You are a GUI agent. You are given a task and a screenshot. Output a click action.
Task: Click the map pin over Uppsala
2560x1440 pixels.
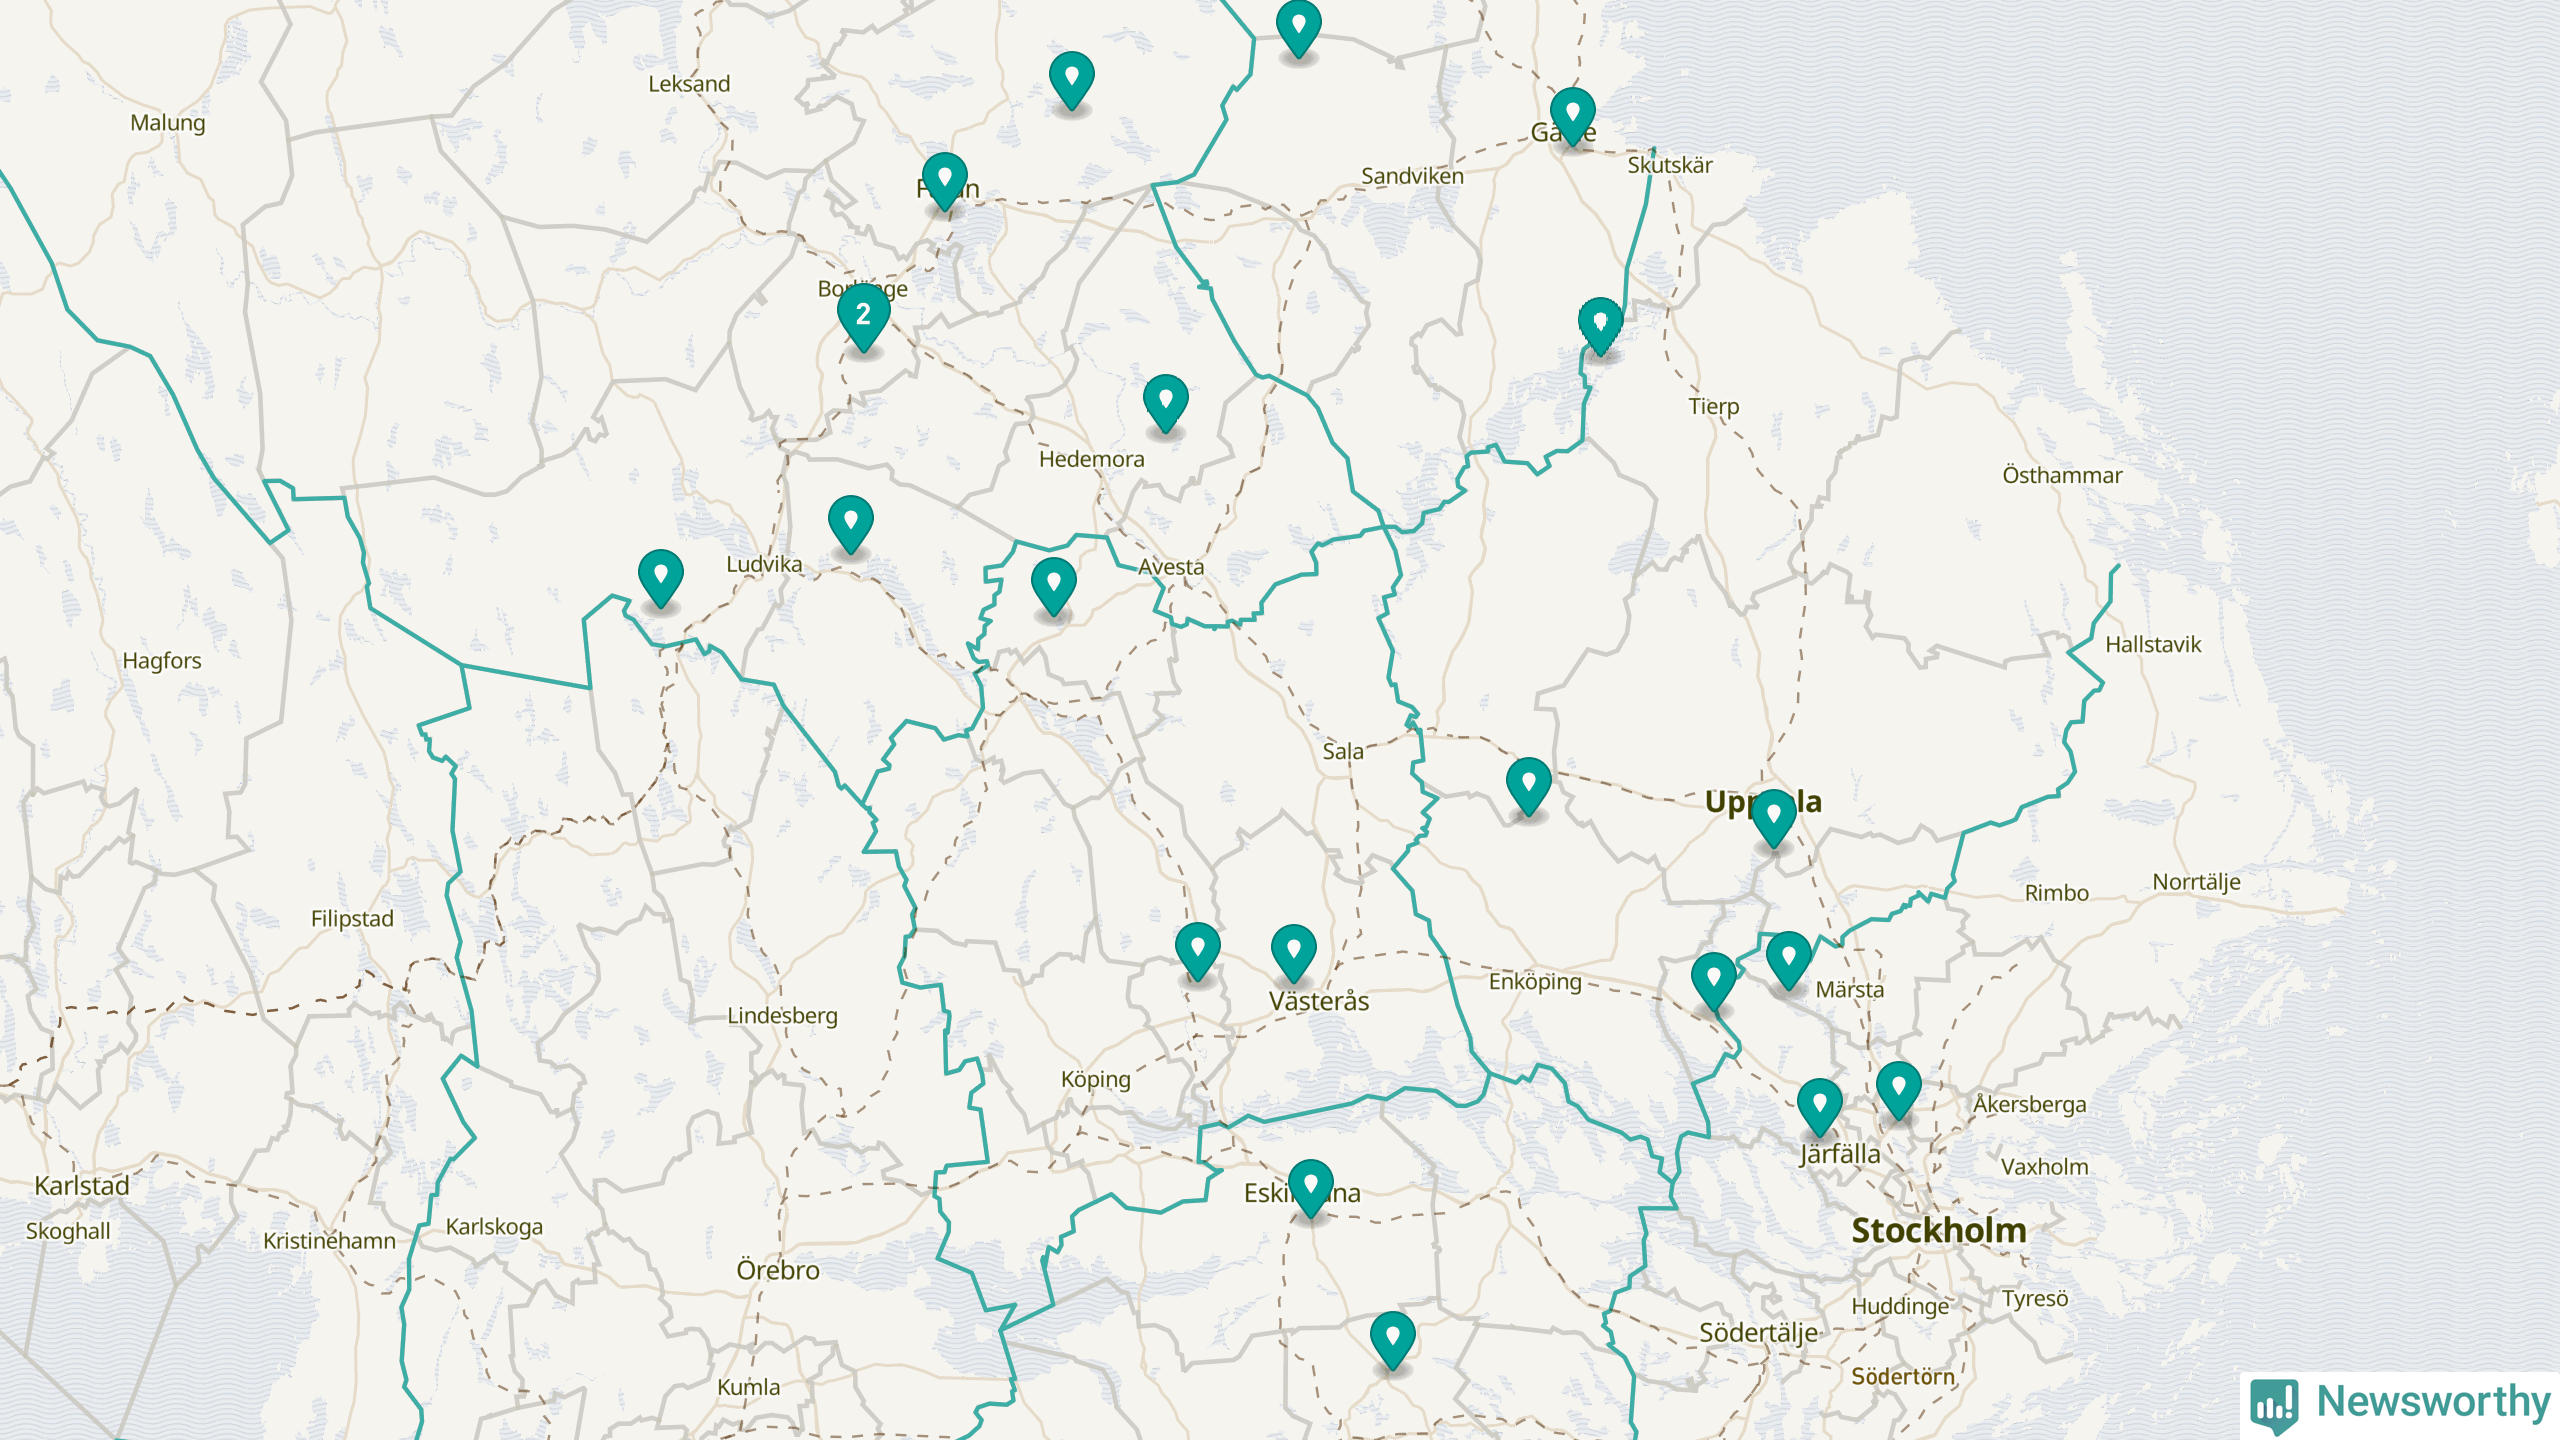(1773, 816)
